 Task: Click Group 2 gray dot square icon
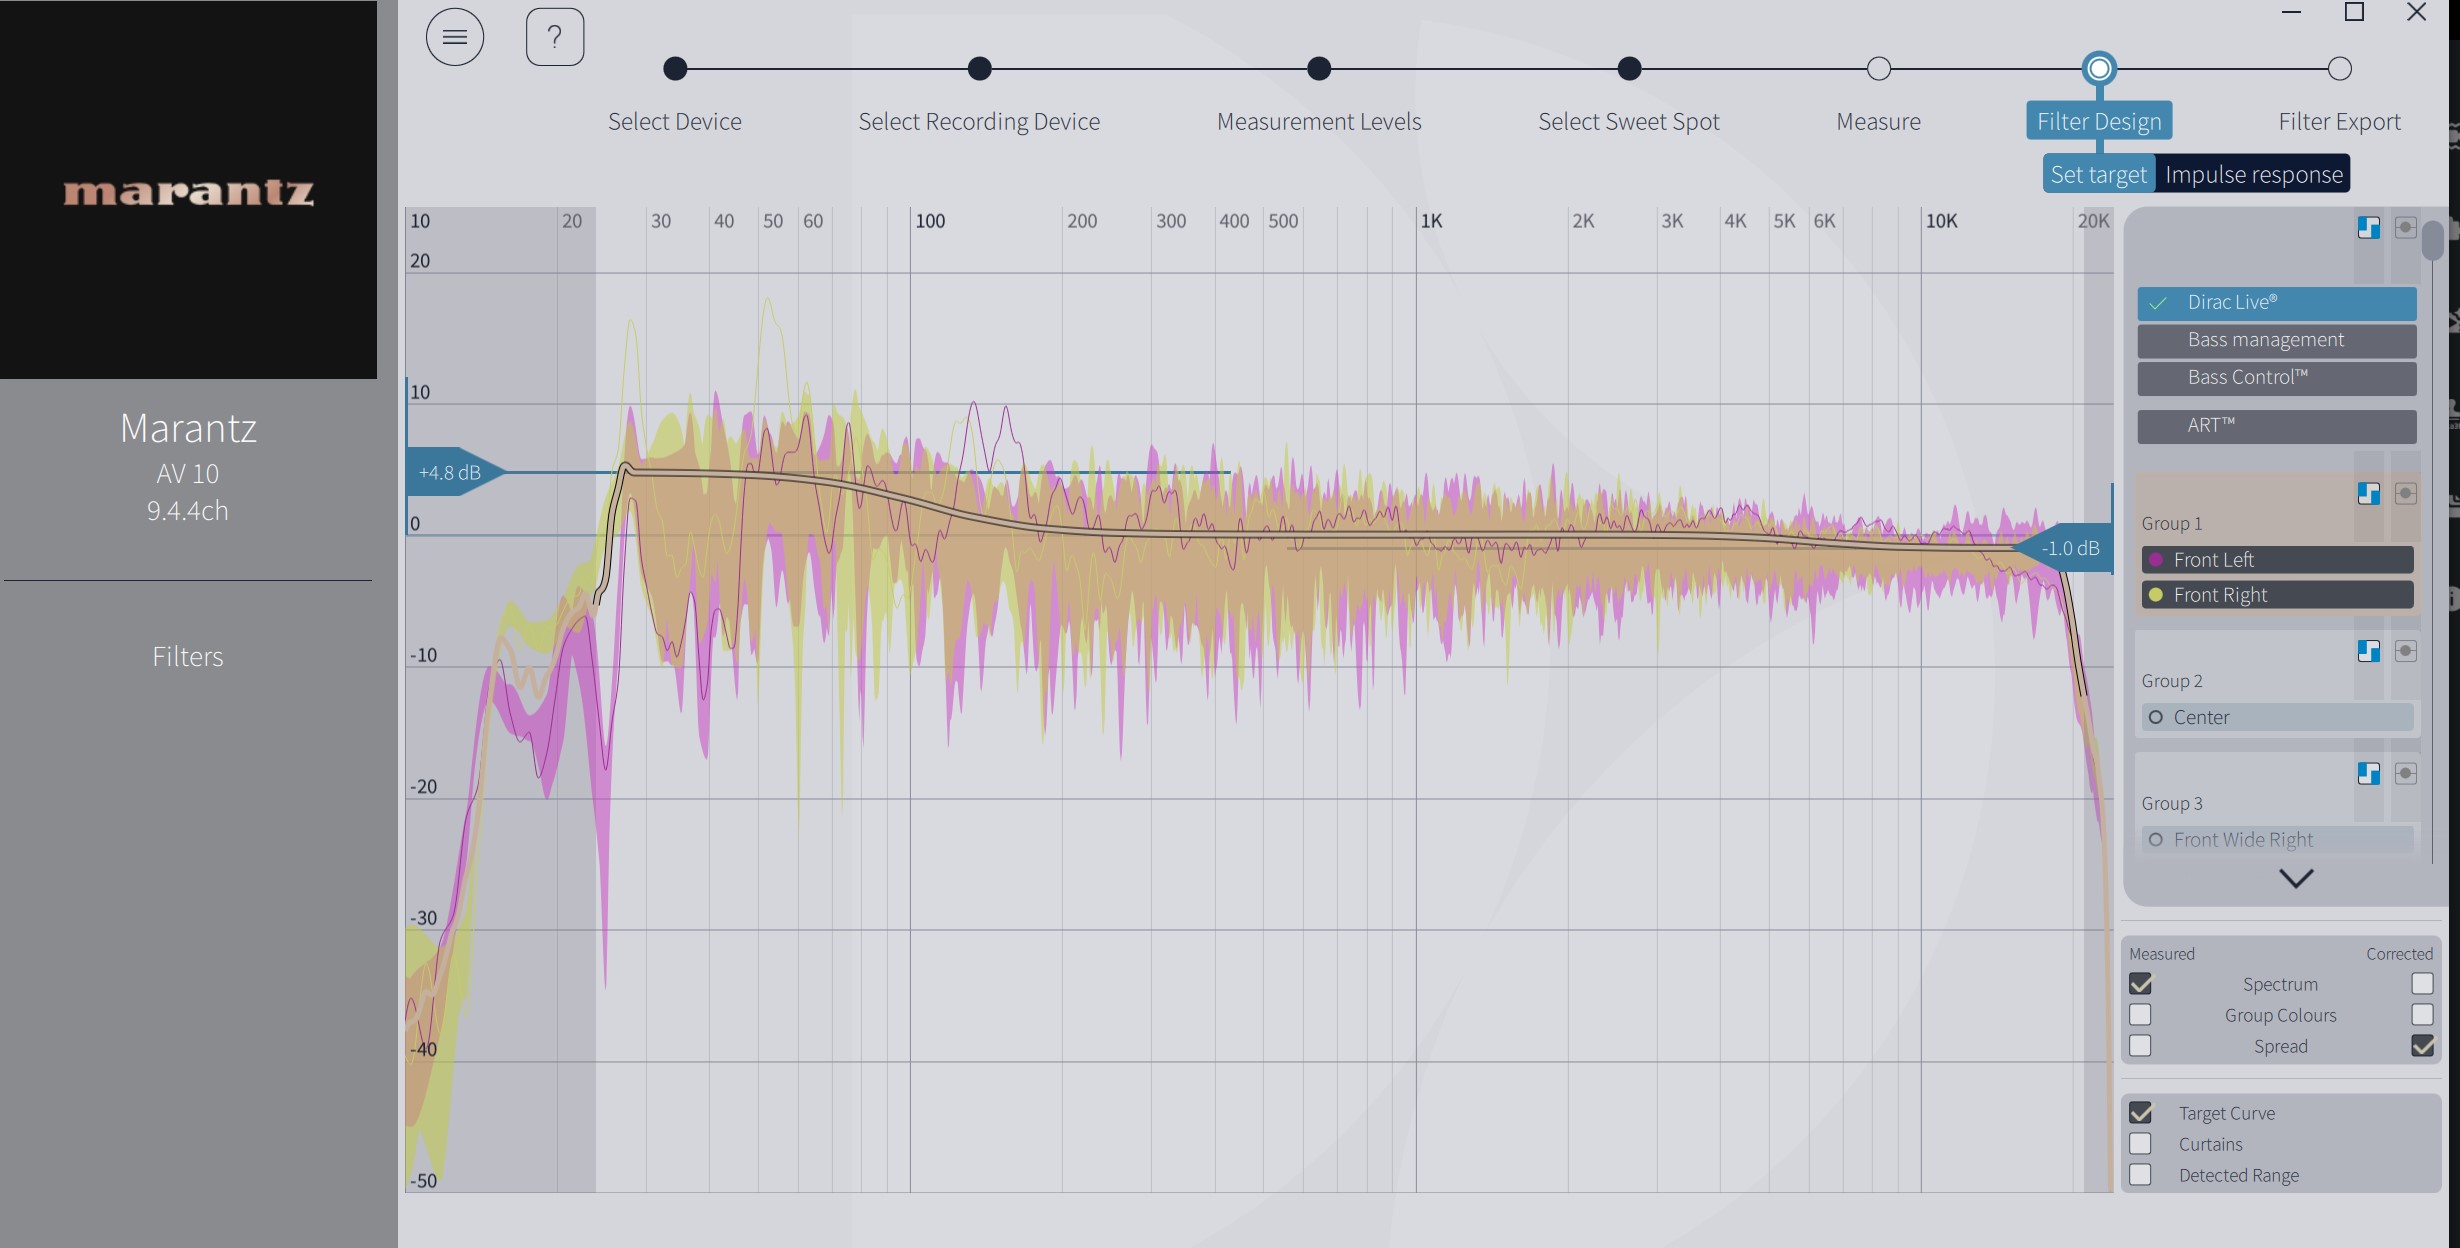click(2405, 651)
